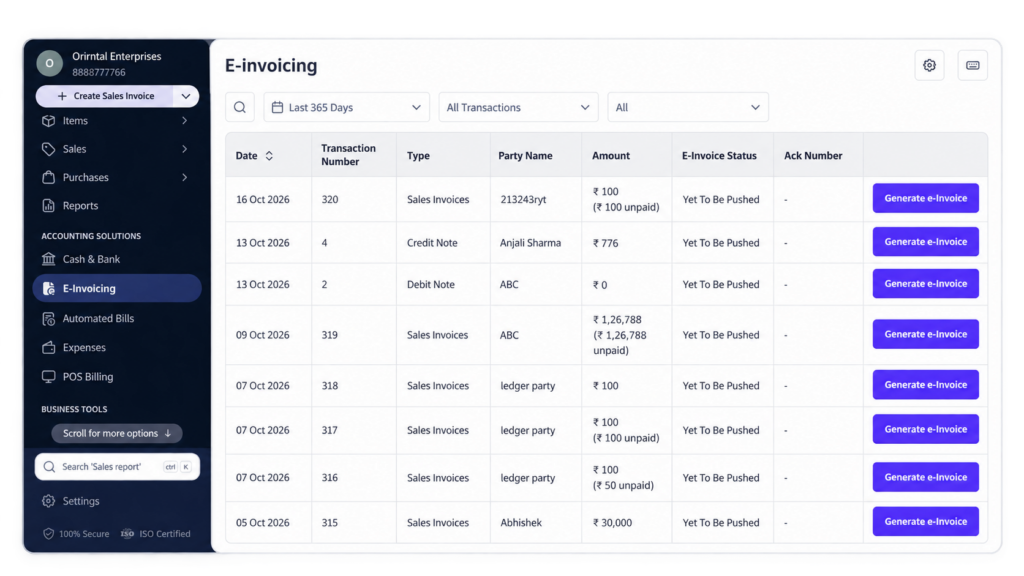Generate e-Invoice for Anjali Sharma credit note
1024x576 pixels.
[x=925, y=242]
